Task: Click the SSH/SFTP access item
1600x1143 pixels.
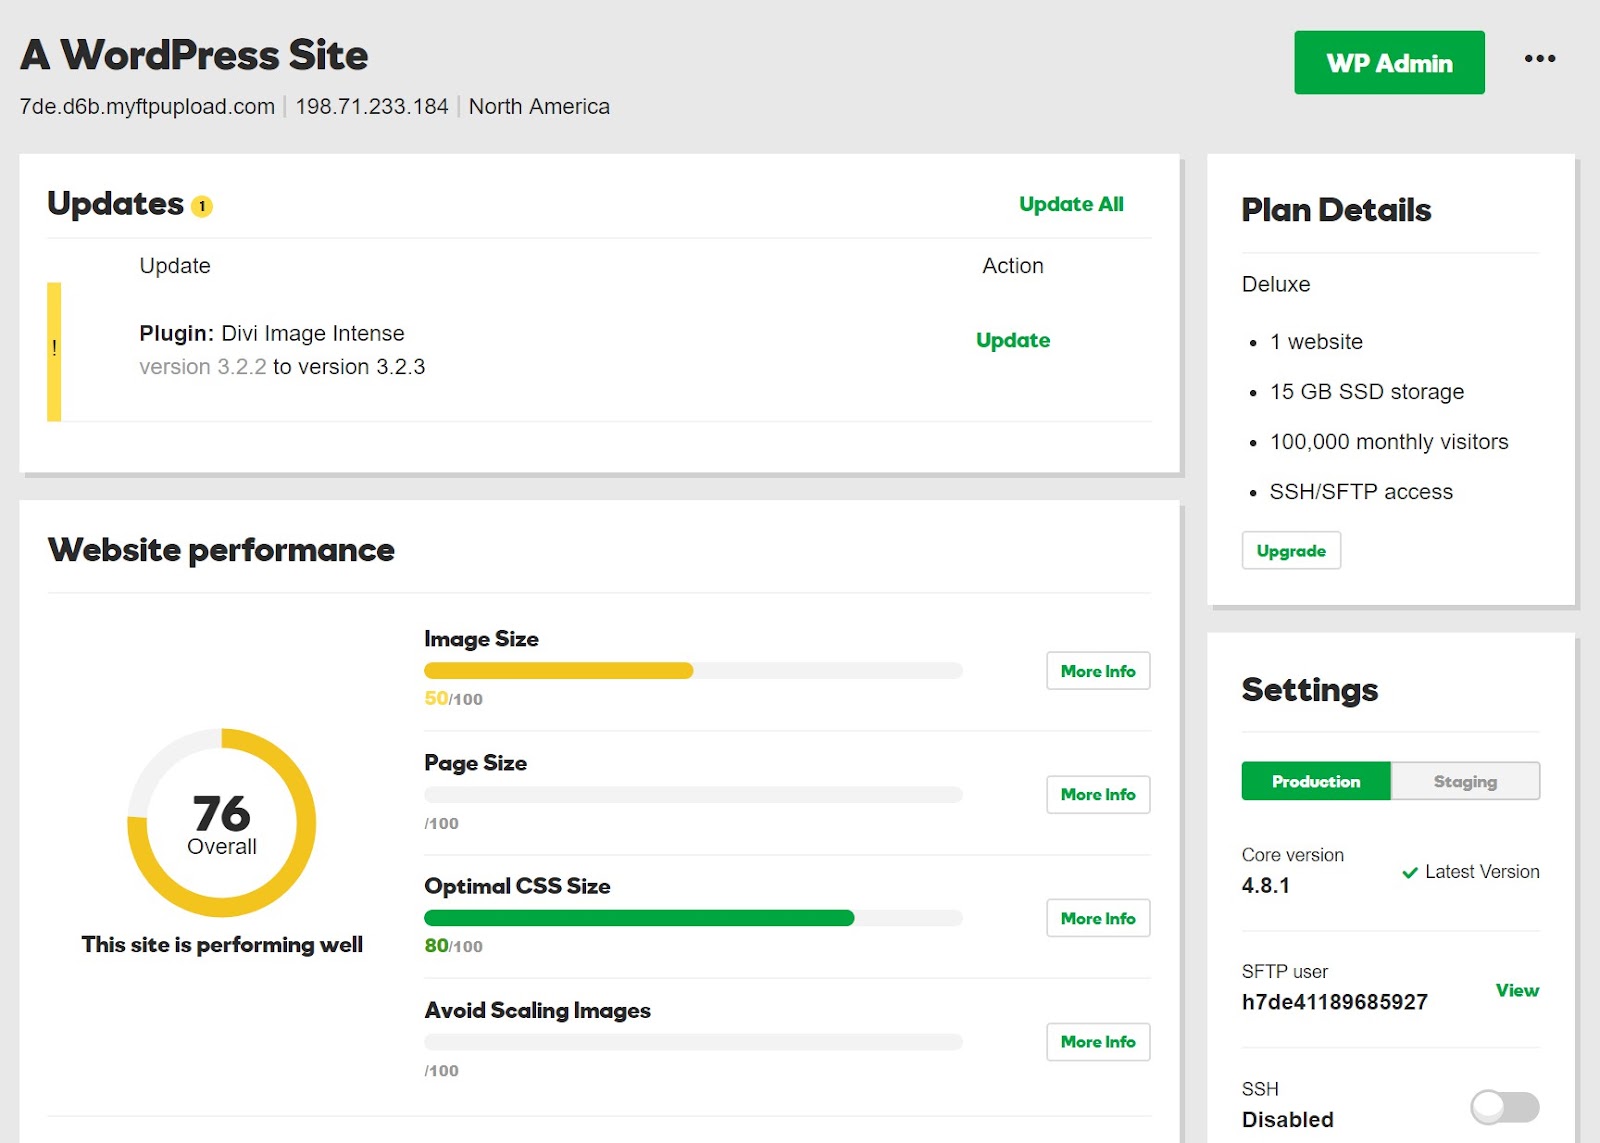Action: (x=1361, y=492)
